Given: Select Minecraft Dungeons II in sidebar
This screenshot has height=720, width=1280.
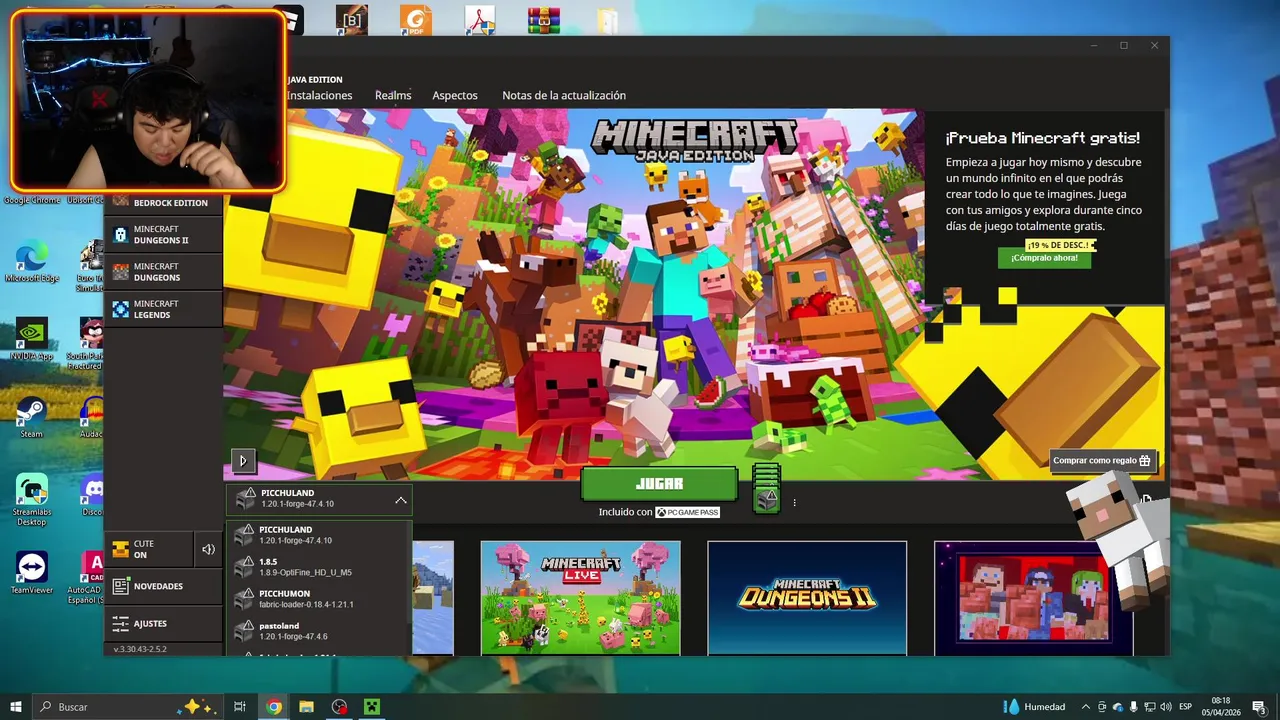Looking at the screenshot, I should point(164,235).
